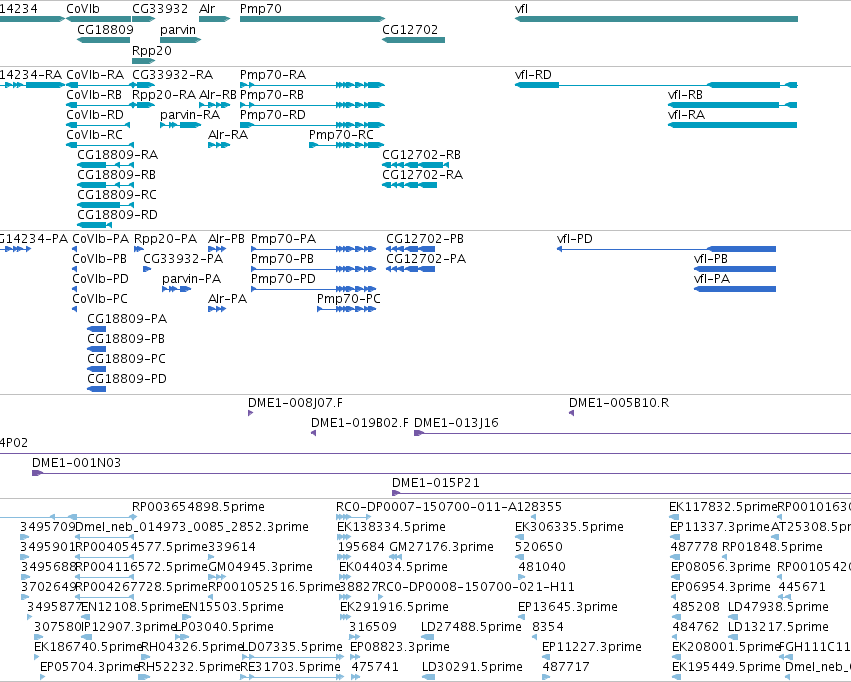Click protein vfl-PD label
This screenshot has height=682, width=851.
tap(575, 239)
